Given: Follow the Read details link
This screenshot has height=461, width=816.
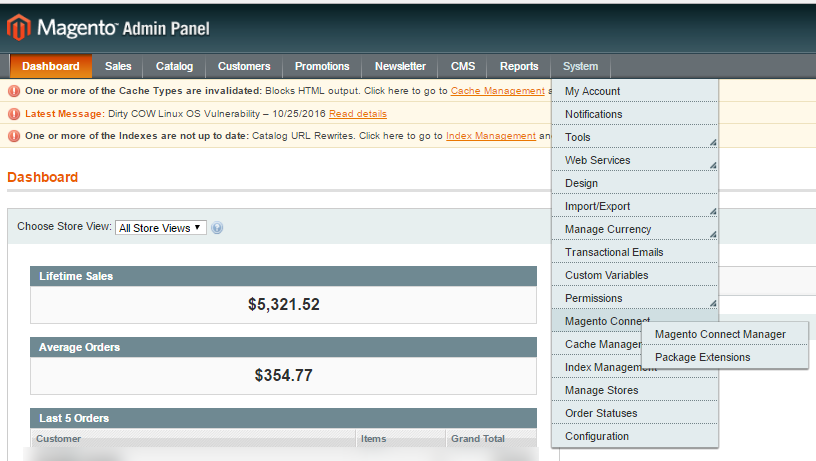Looking at the screenshot, I should [x=358, y=113].
